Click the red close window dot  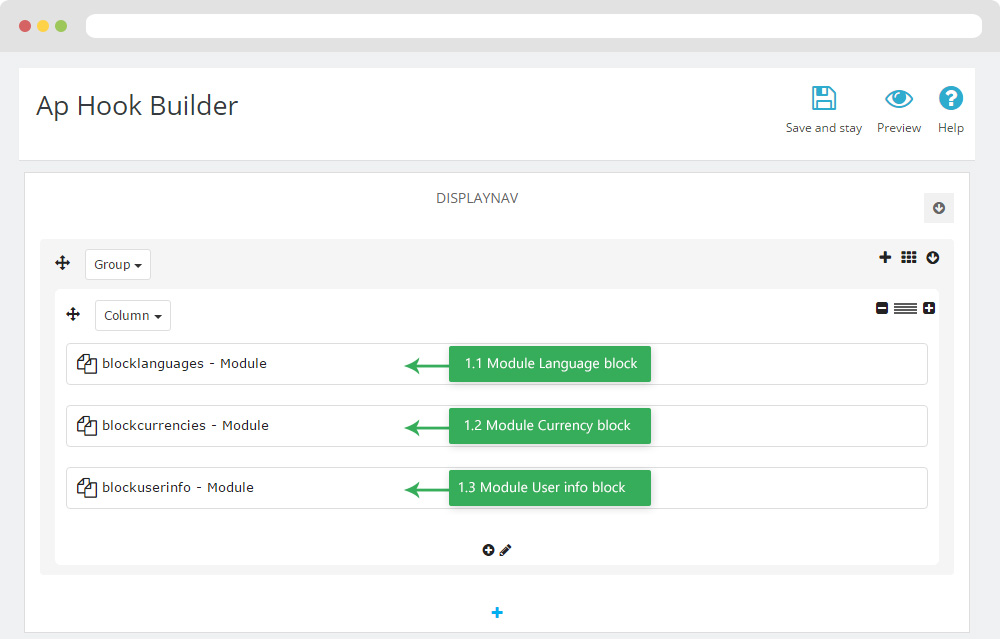[x=25, y=26]
